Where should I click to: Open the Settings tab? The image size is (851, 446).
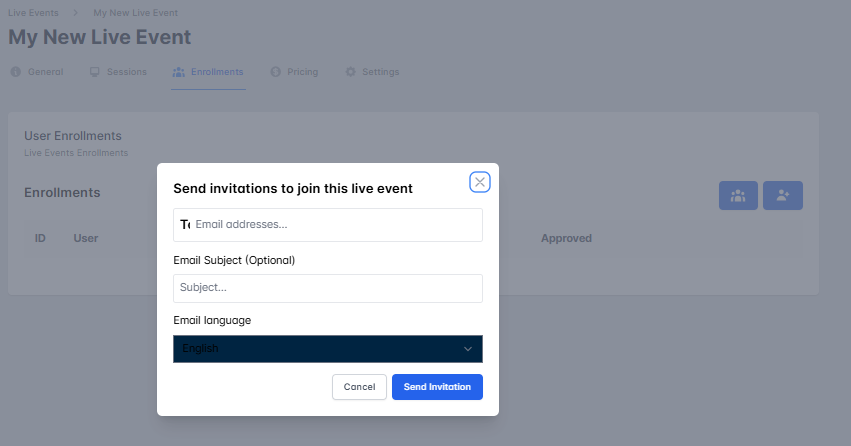coord(380,72)
